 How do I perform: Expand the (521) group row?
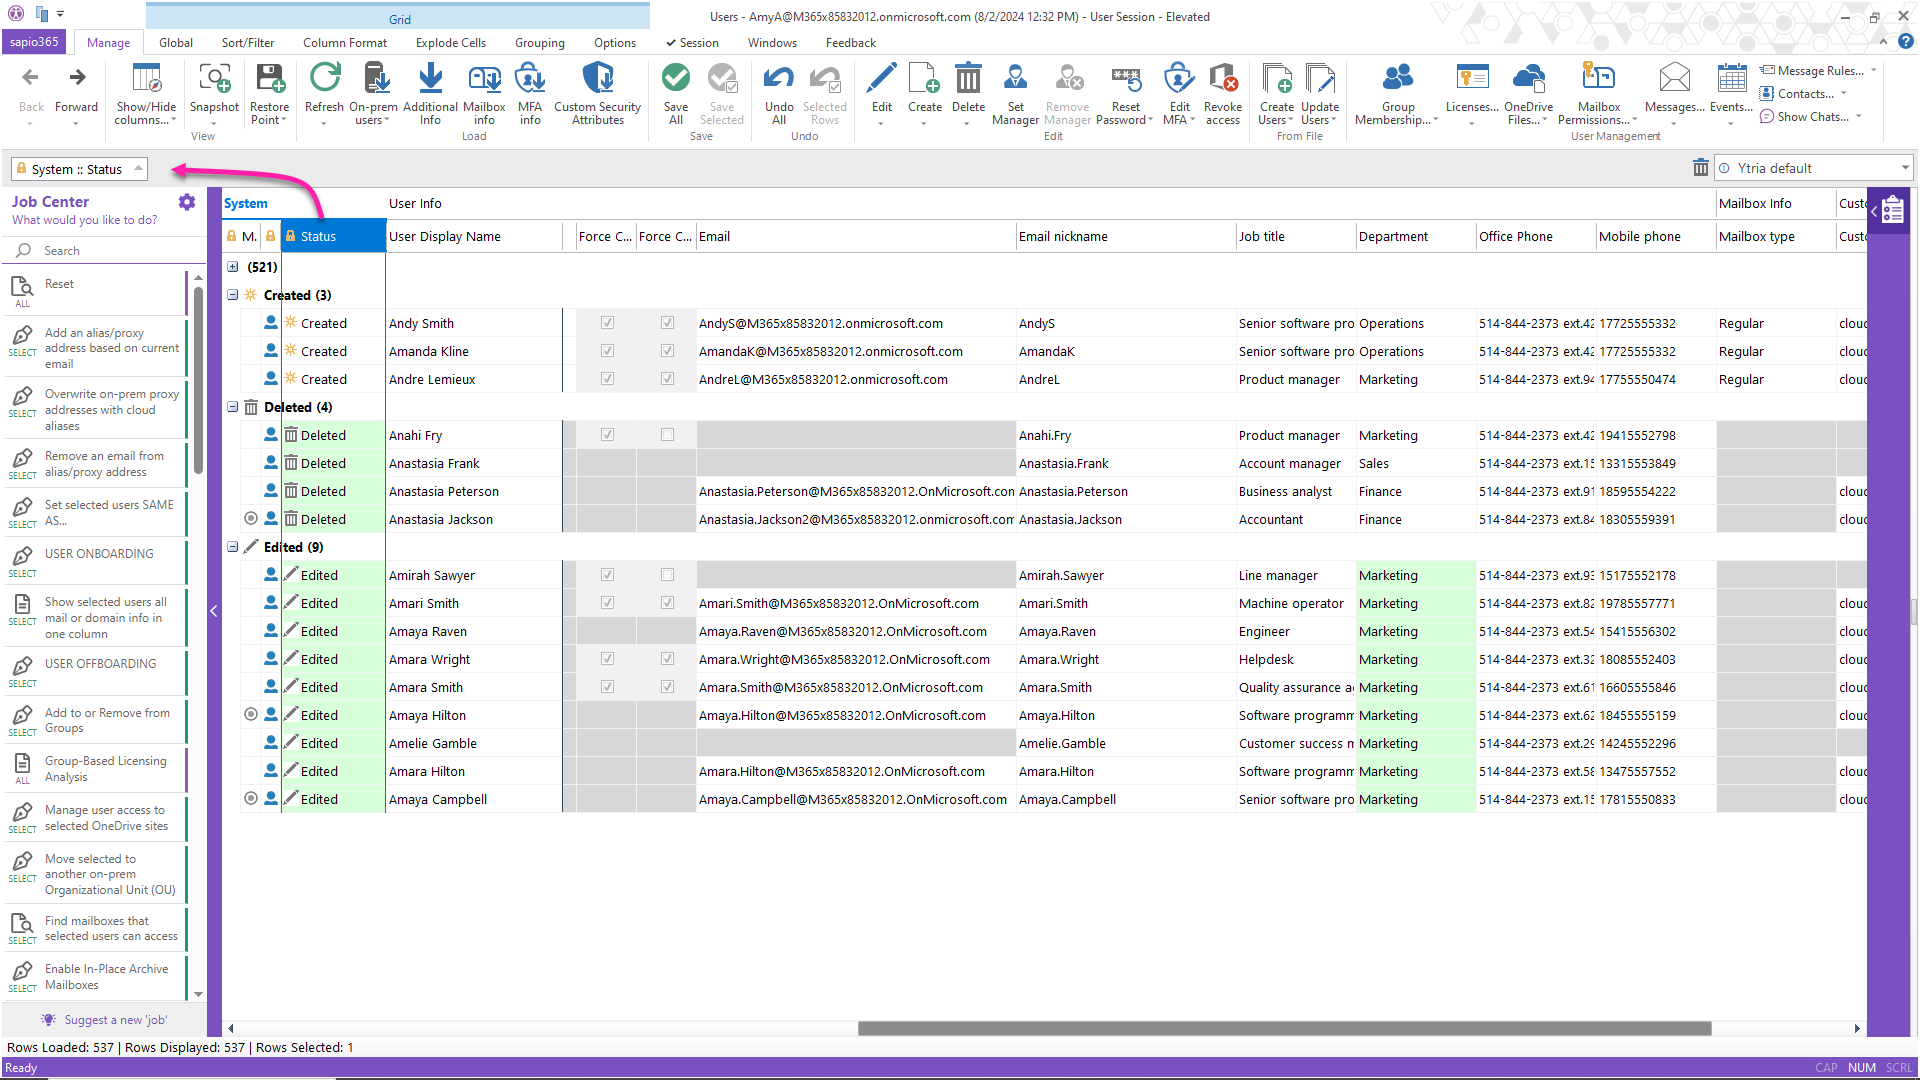click(x=232, y=267)
